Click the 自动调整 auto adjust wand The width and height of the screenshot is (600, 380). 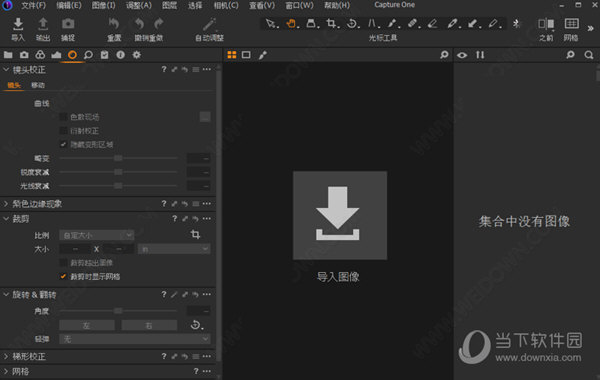[209, 24]
